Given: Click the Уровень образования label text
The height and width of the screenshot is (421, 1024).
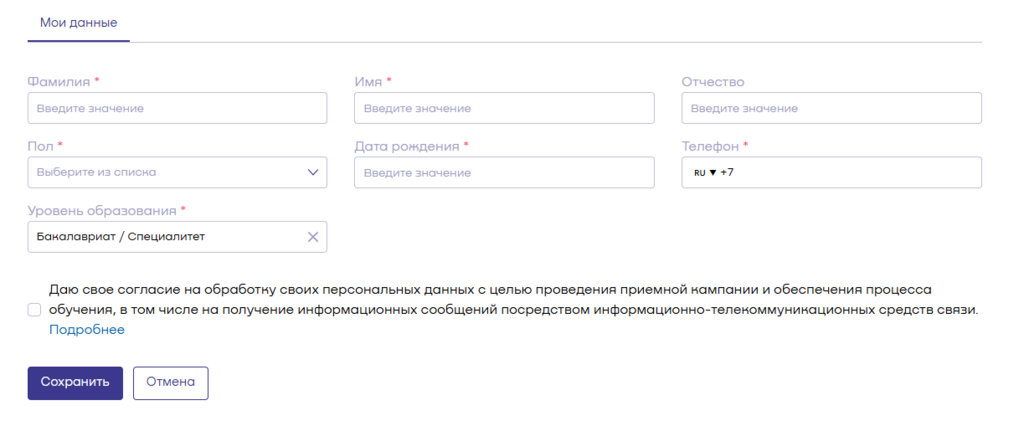Looking at the screenshot, I should coord(102,211).
